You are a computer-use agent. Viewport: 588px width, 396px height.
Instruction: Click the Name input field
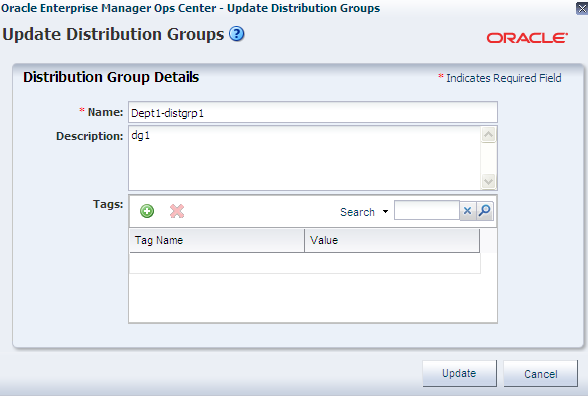click(x=313, y=112)
